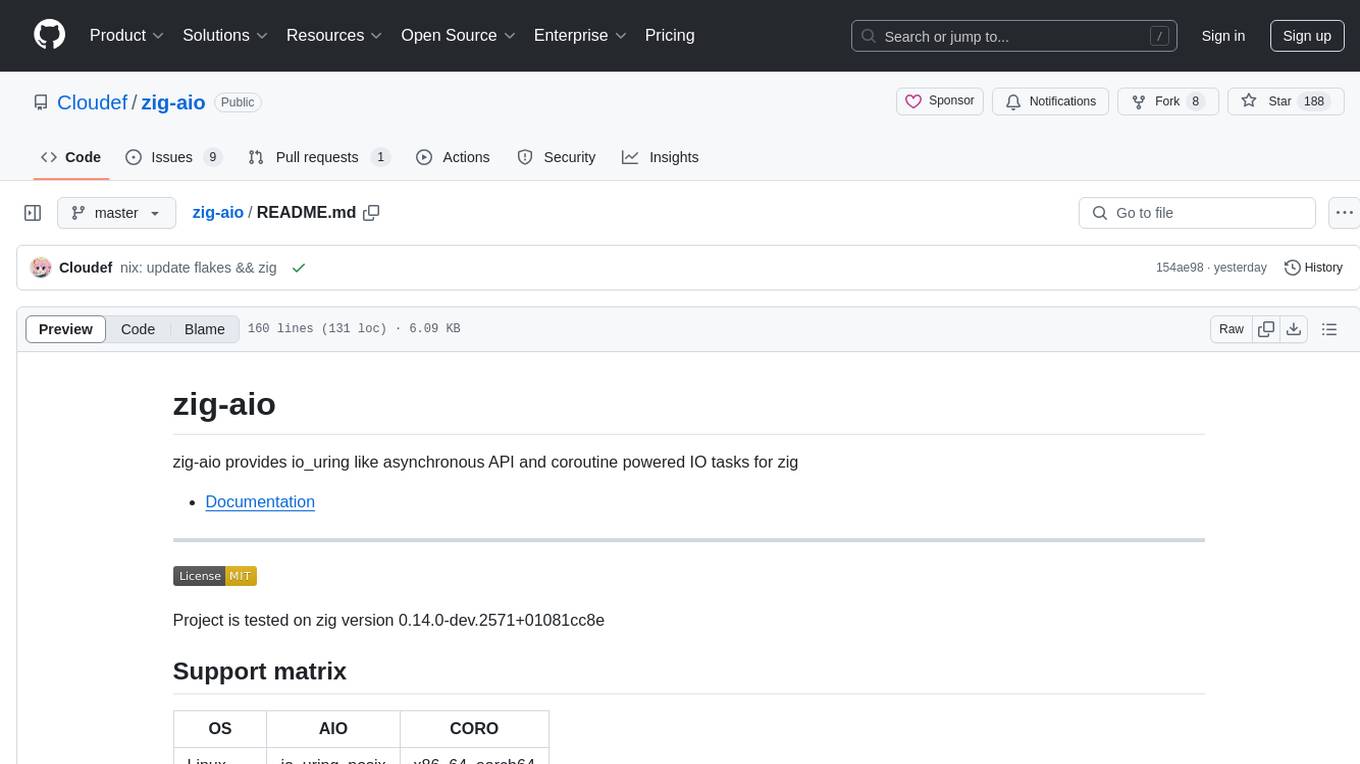Click the Support matrix heading

259,671
